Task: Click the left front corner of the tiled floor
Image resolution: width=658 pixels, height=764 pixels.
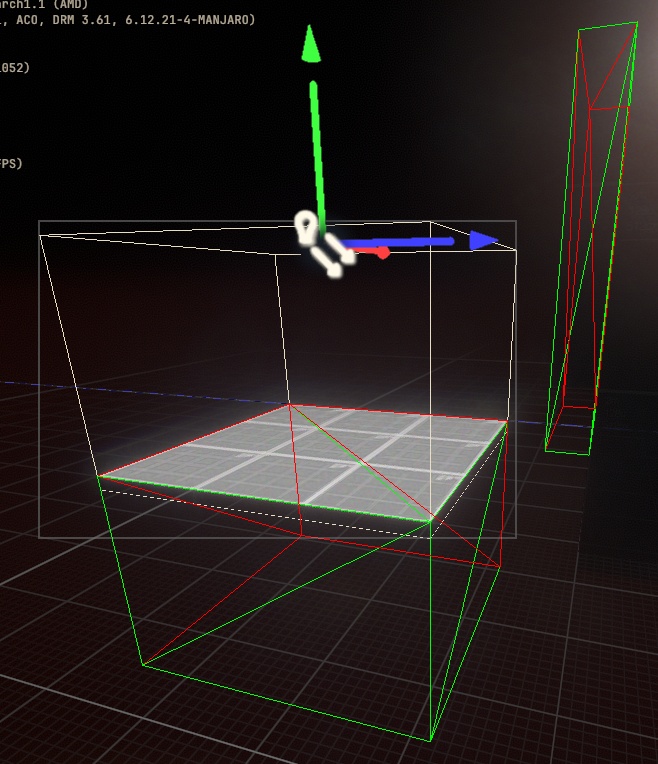Action: pyautogui.click(x=101, y=476)
